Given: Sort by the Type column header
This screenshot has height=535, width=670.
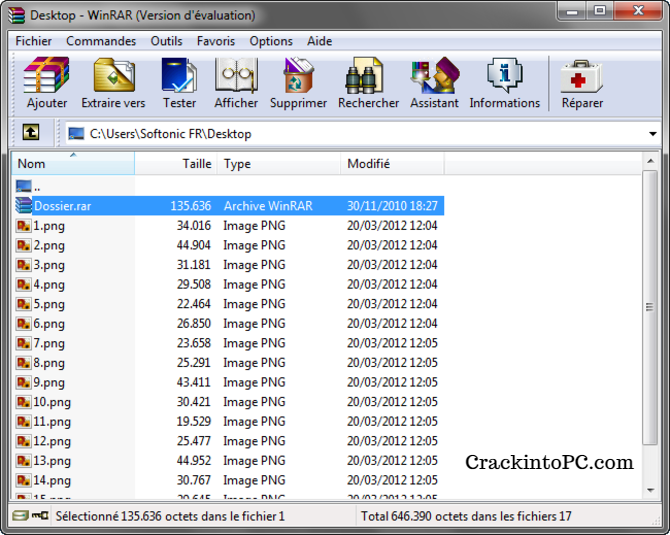Looking at the screenshot, I should [279, 163].
